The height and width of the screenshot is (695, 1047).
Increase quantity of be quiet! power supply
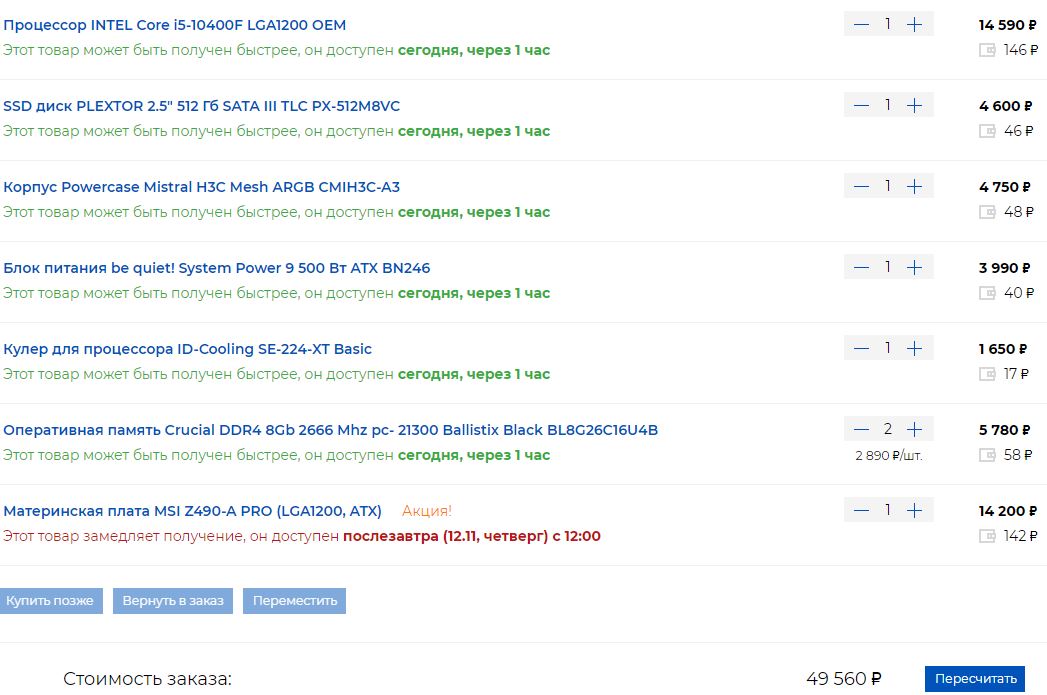(914, 268)
